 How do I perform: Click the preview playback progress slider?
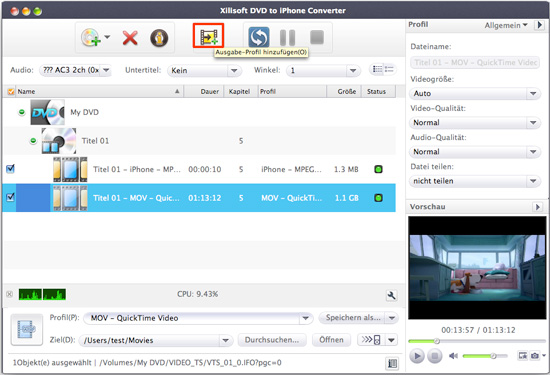click(x=477, y=341)
